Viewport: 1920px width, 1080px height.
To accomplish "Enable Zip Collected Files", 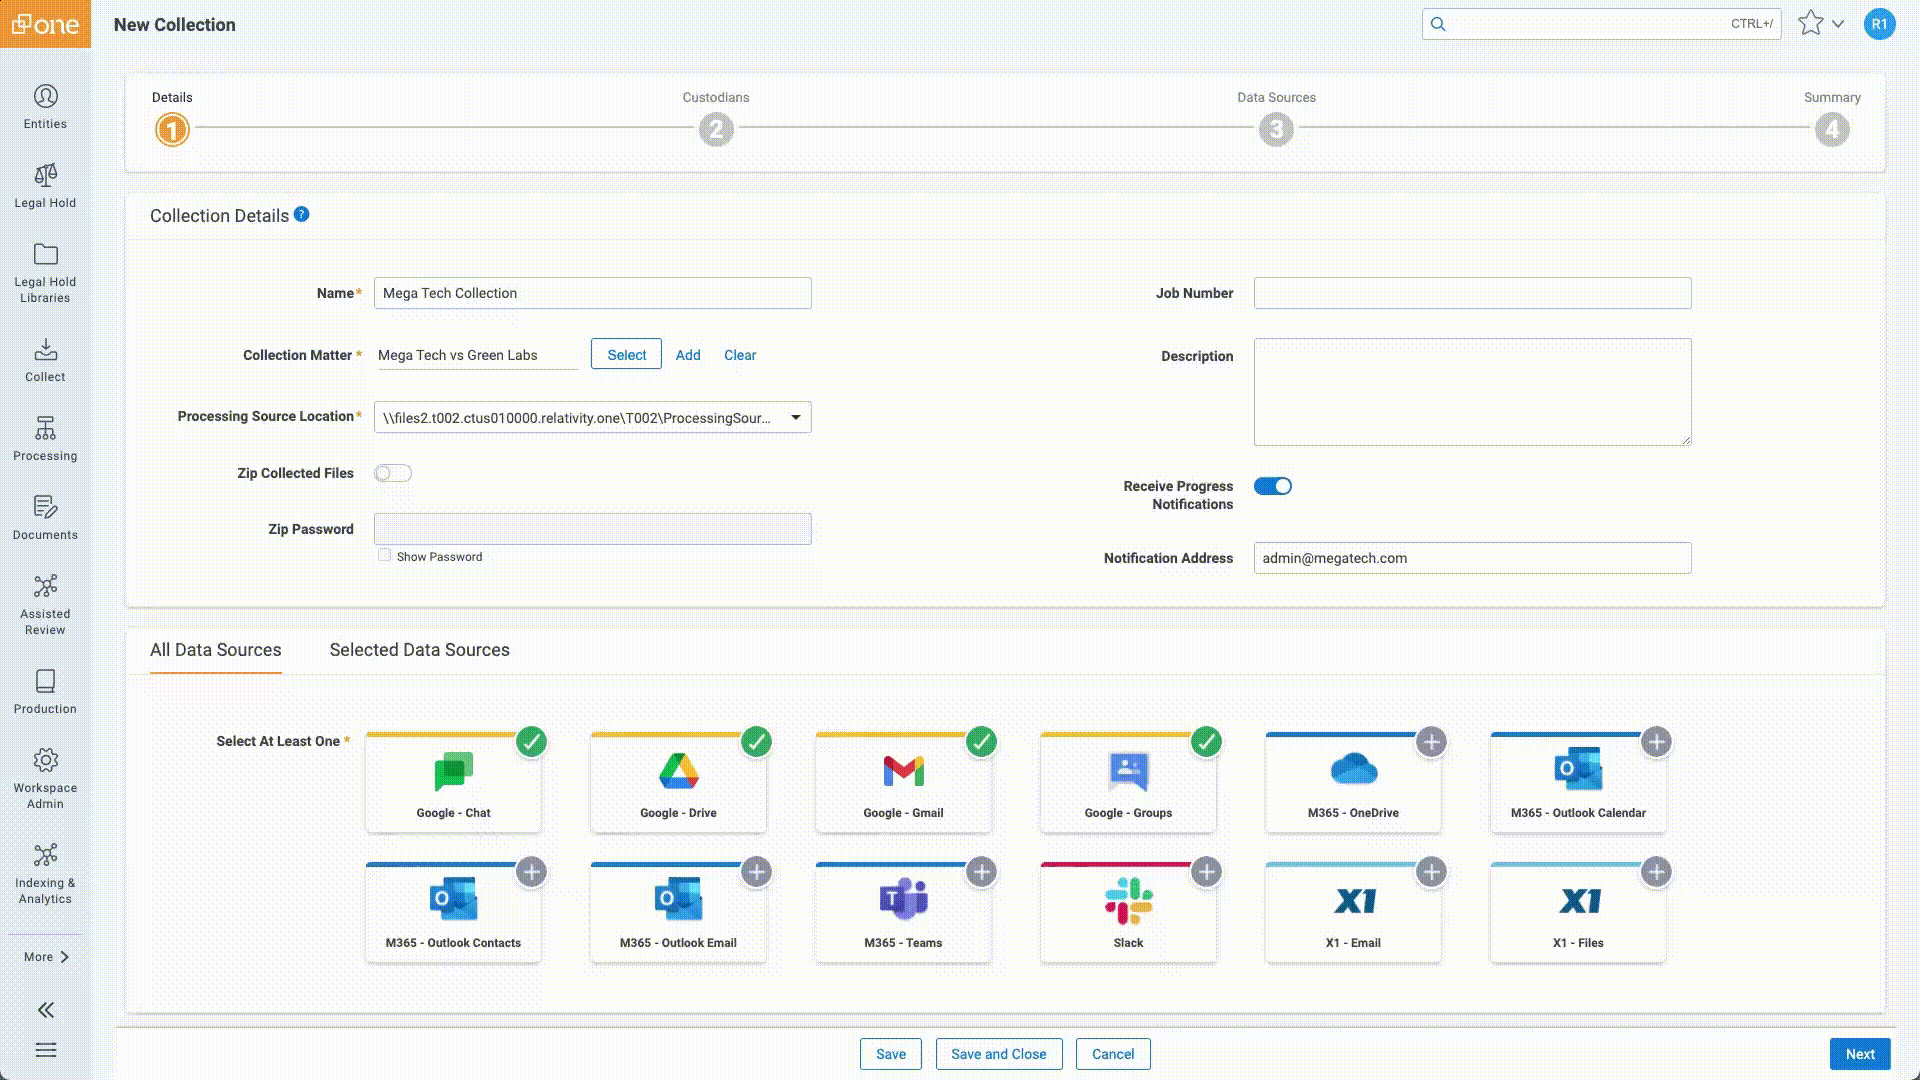I will click(x=392, y=472).
